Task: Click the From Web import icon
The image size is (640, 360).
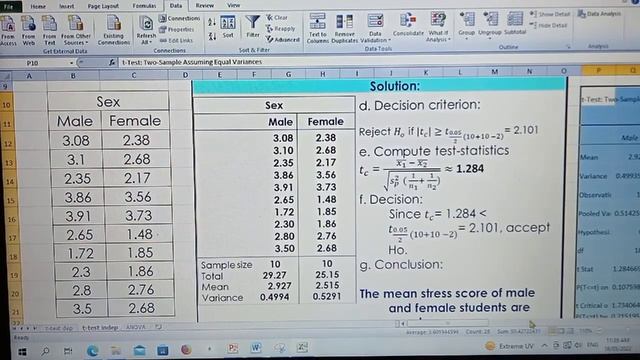Action: [x=28, y=30]
